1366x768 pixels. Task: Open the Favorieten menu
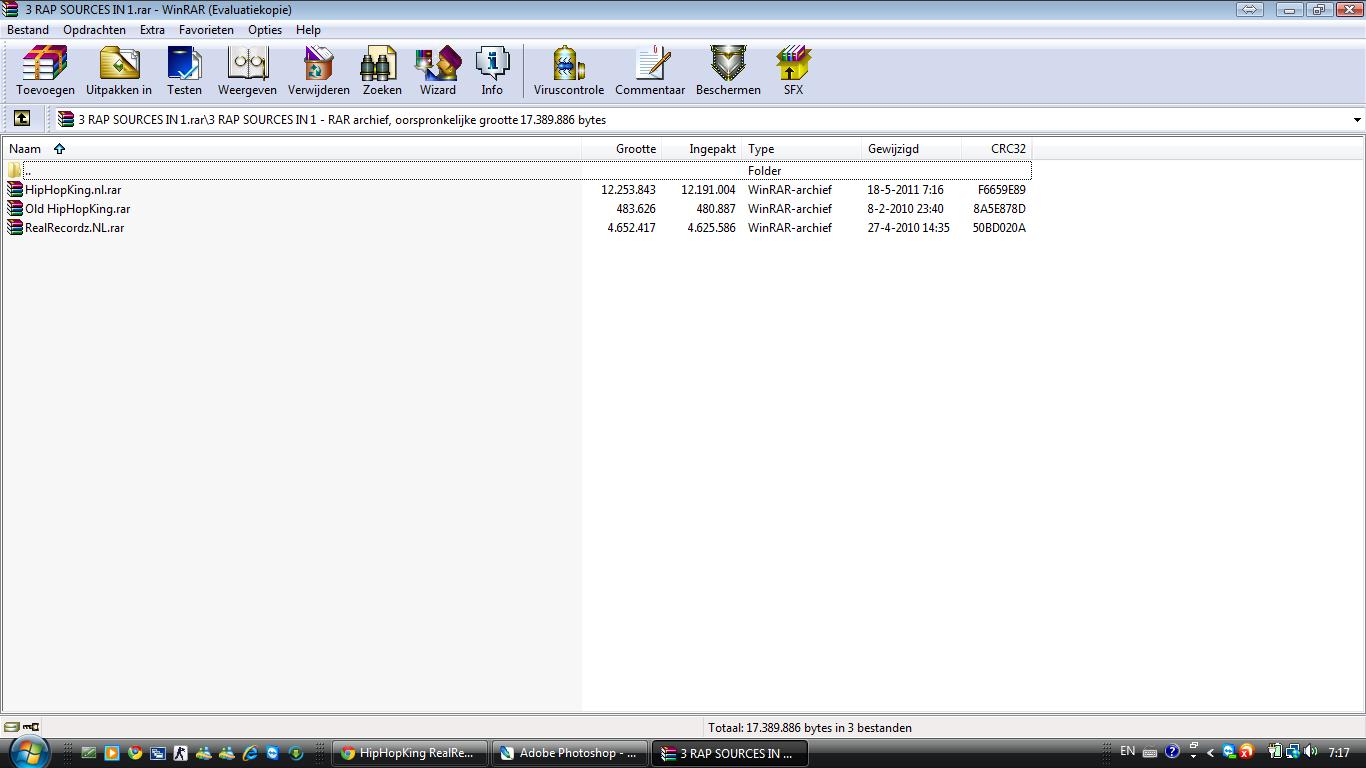(x=206, y=30)
